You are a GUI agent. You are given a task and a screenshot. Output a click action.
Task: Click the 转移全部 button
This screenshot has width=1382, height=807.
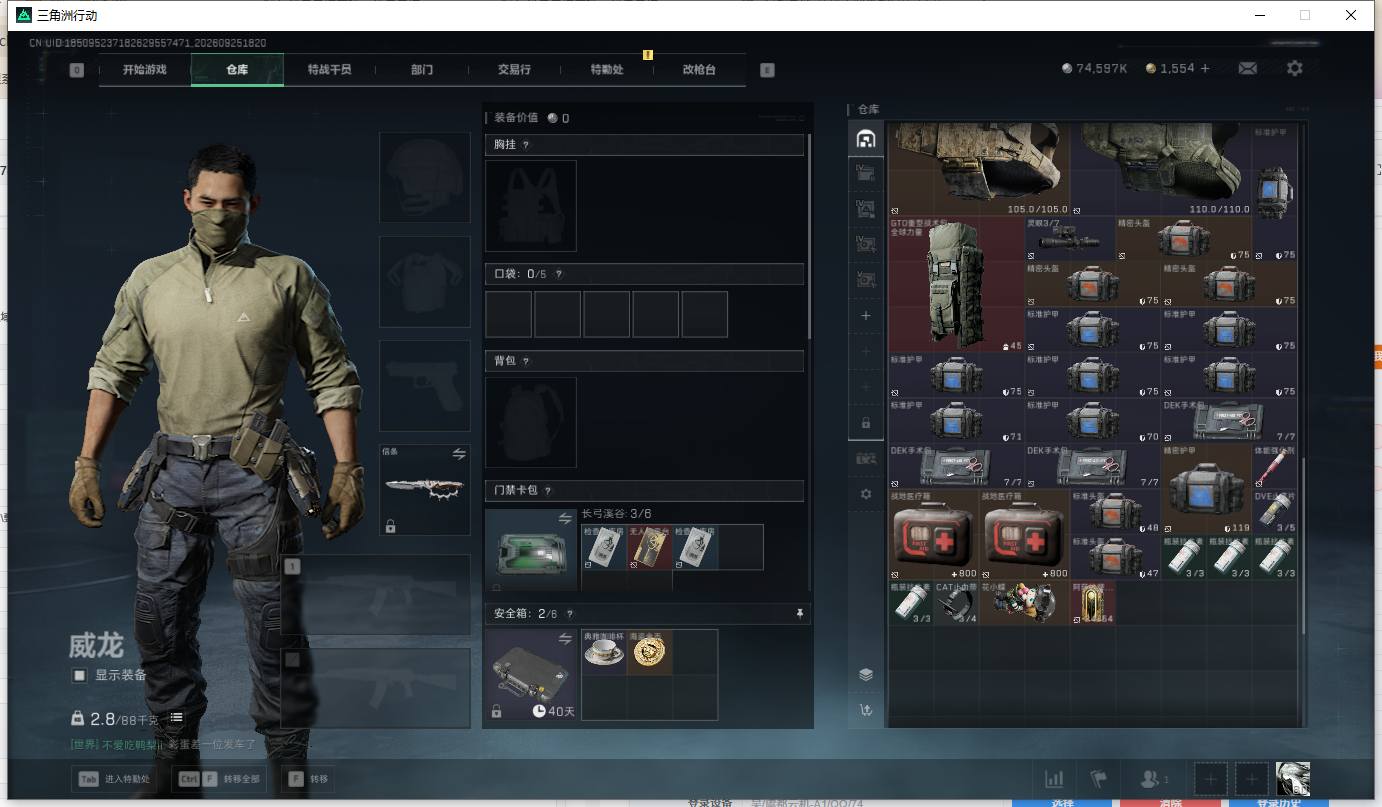[219, 779]
